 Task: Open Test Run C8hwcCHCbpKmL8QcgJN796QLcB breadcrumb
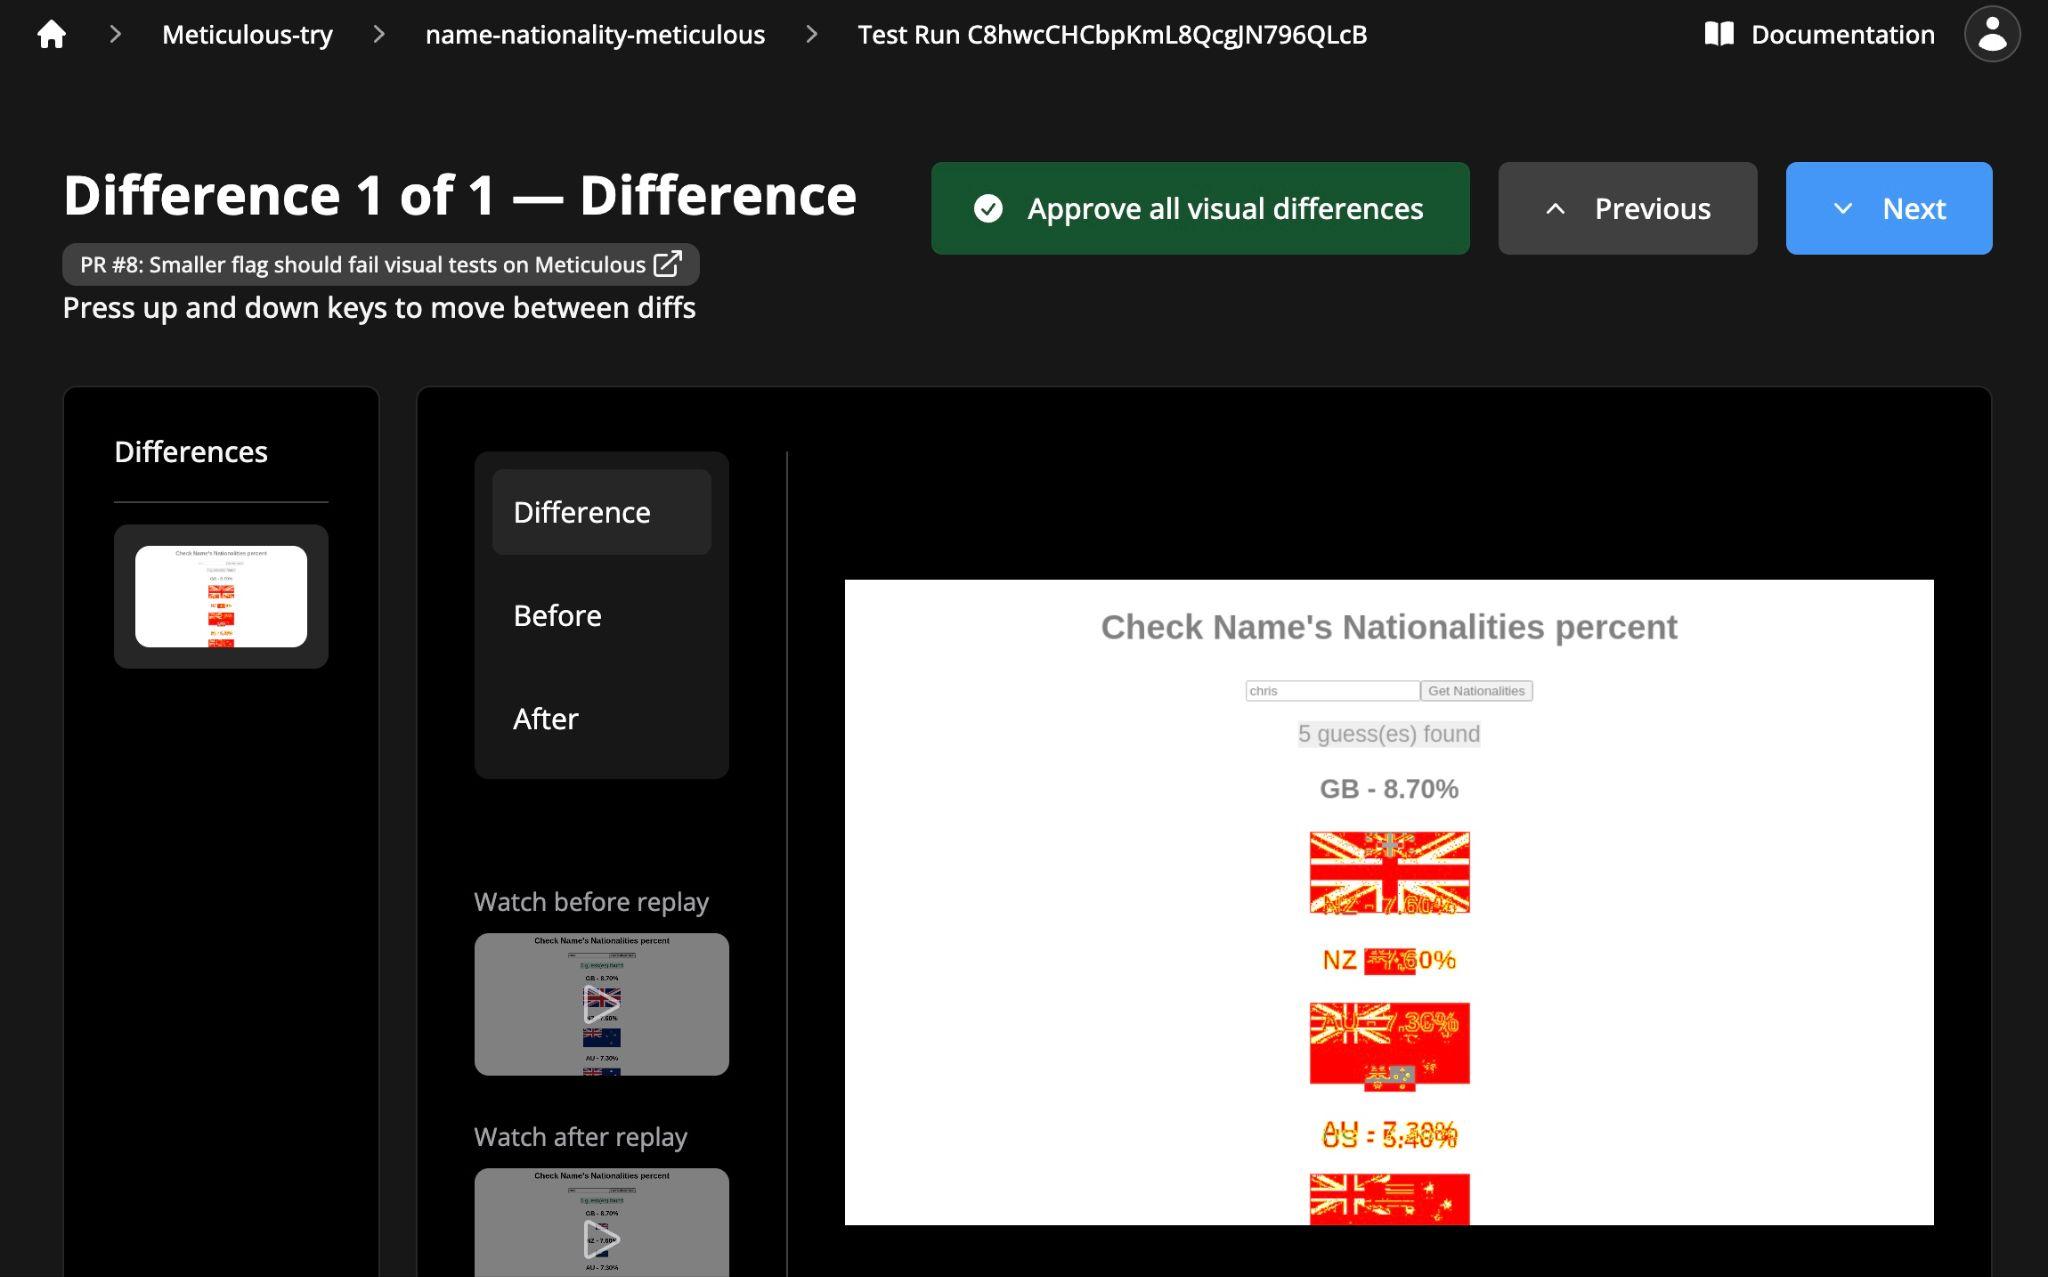1112,35
